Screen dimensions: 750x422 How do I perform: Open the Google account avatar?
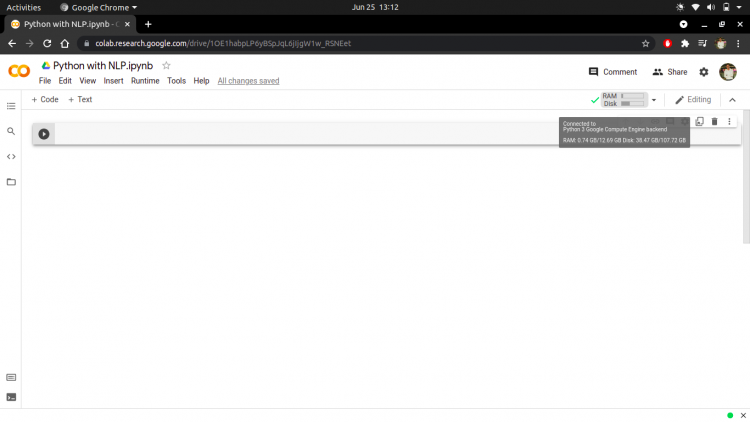(728, 72)
